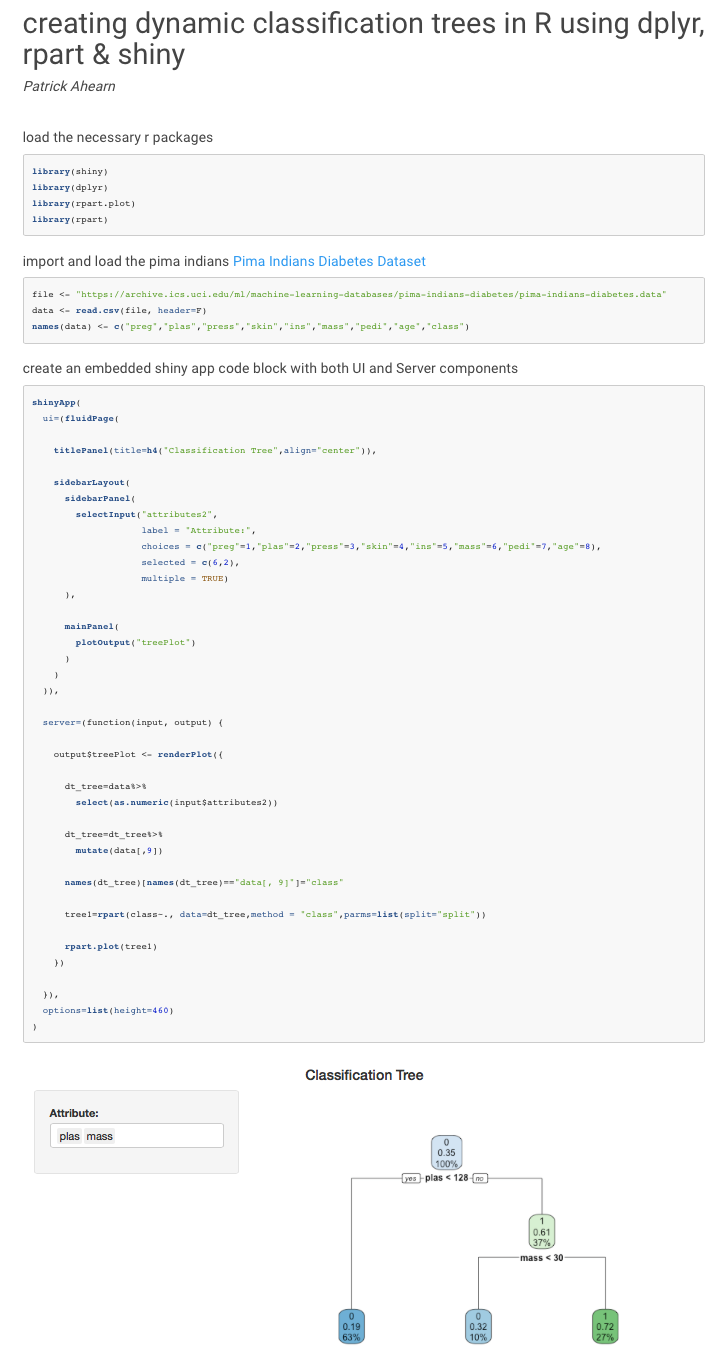Click the light blue leaf node showing 10%
728x1355 pixels.
(x=479, y=1325)
